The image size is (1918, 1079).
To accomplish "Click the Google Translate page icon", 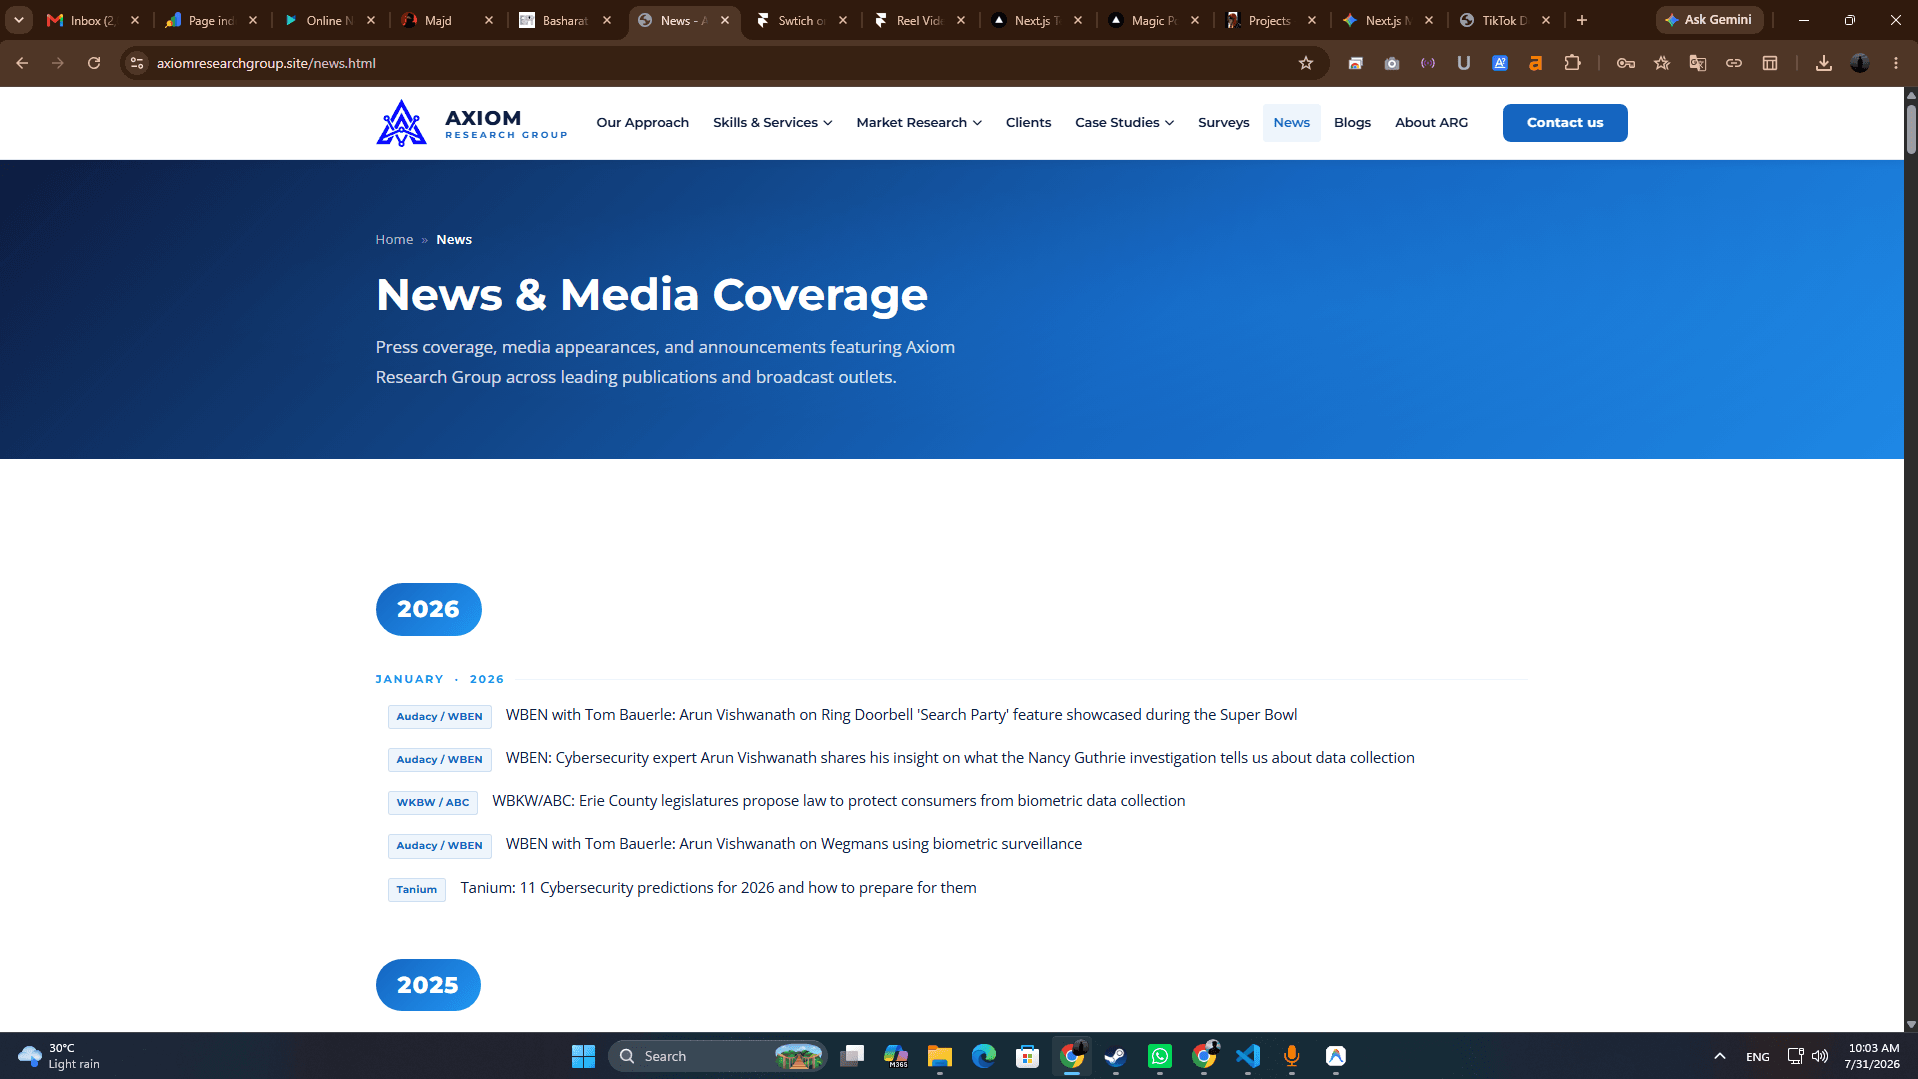I will click(1698, 63).
